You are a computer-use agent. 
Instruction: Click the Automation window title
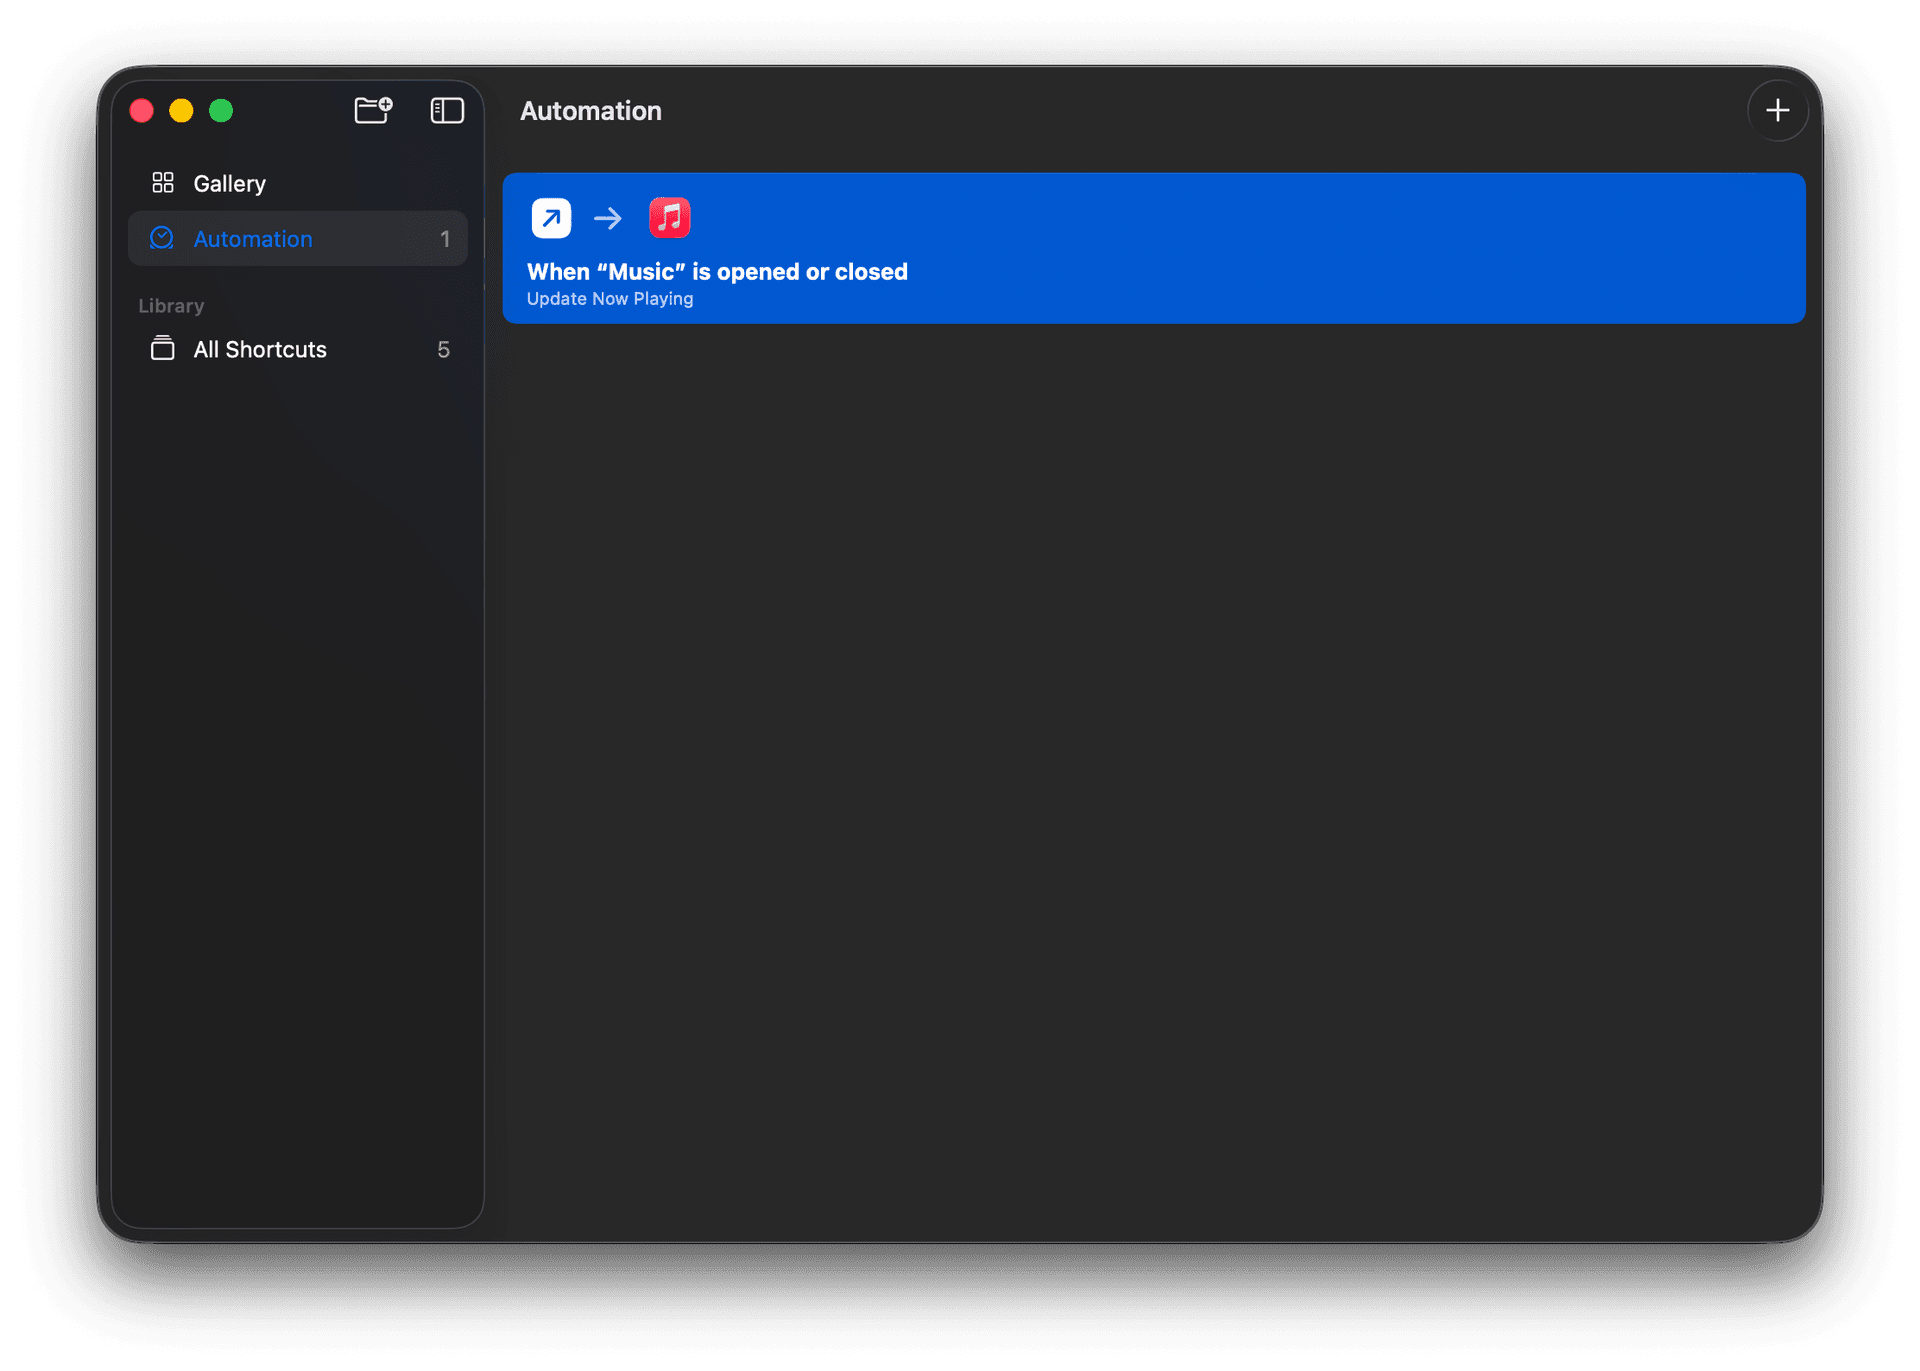591,111
